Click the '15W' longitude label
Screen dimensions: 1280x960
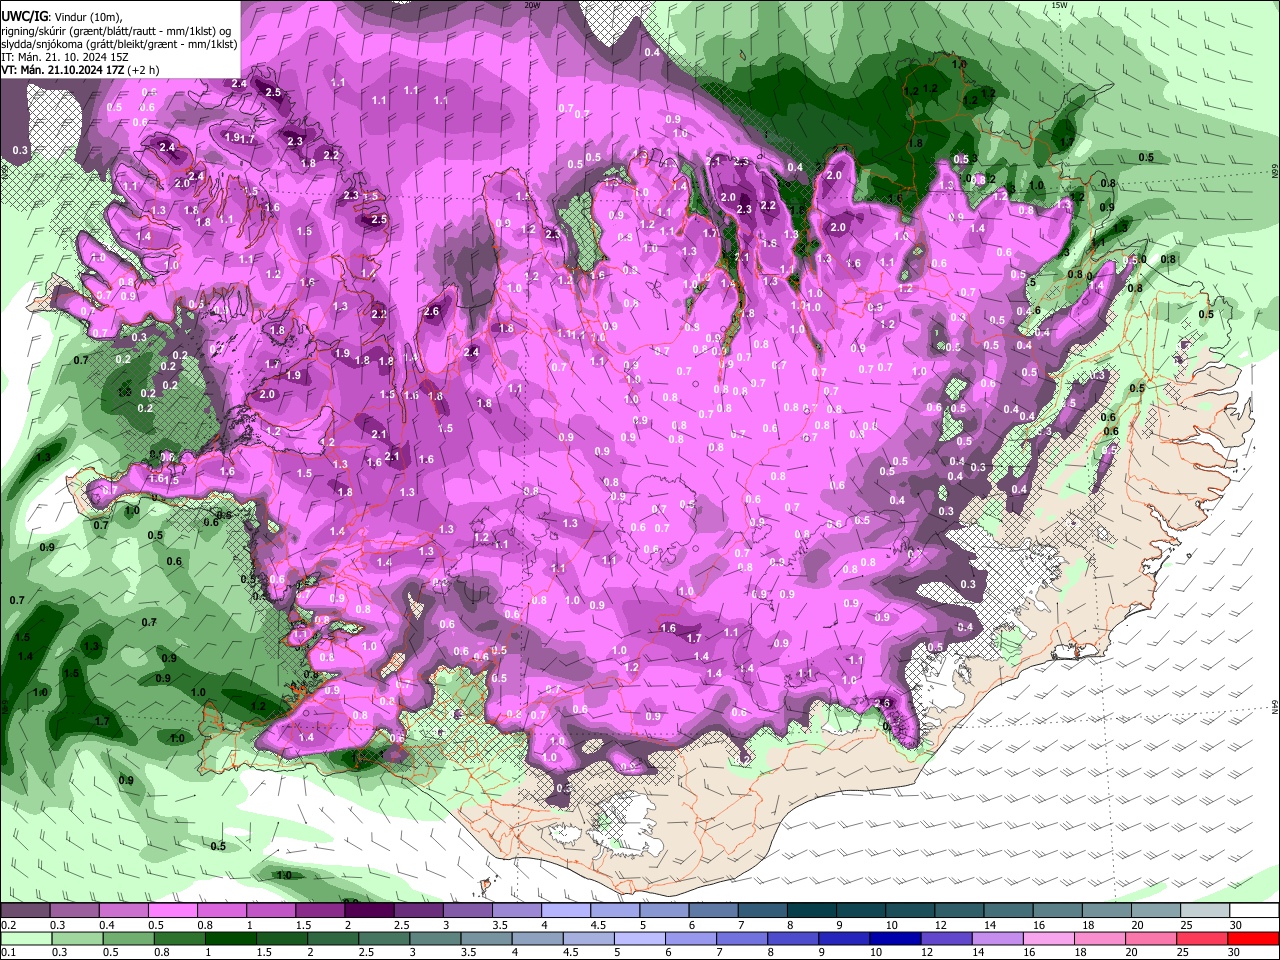click(1059, 5)
